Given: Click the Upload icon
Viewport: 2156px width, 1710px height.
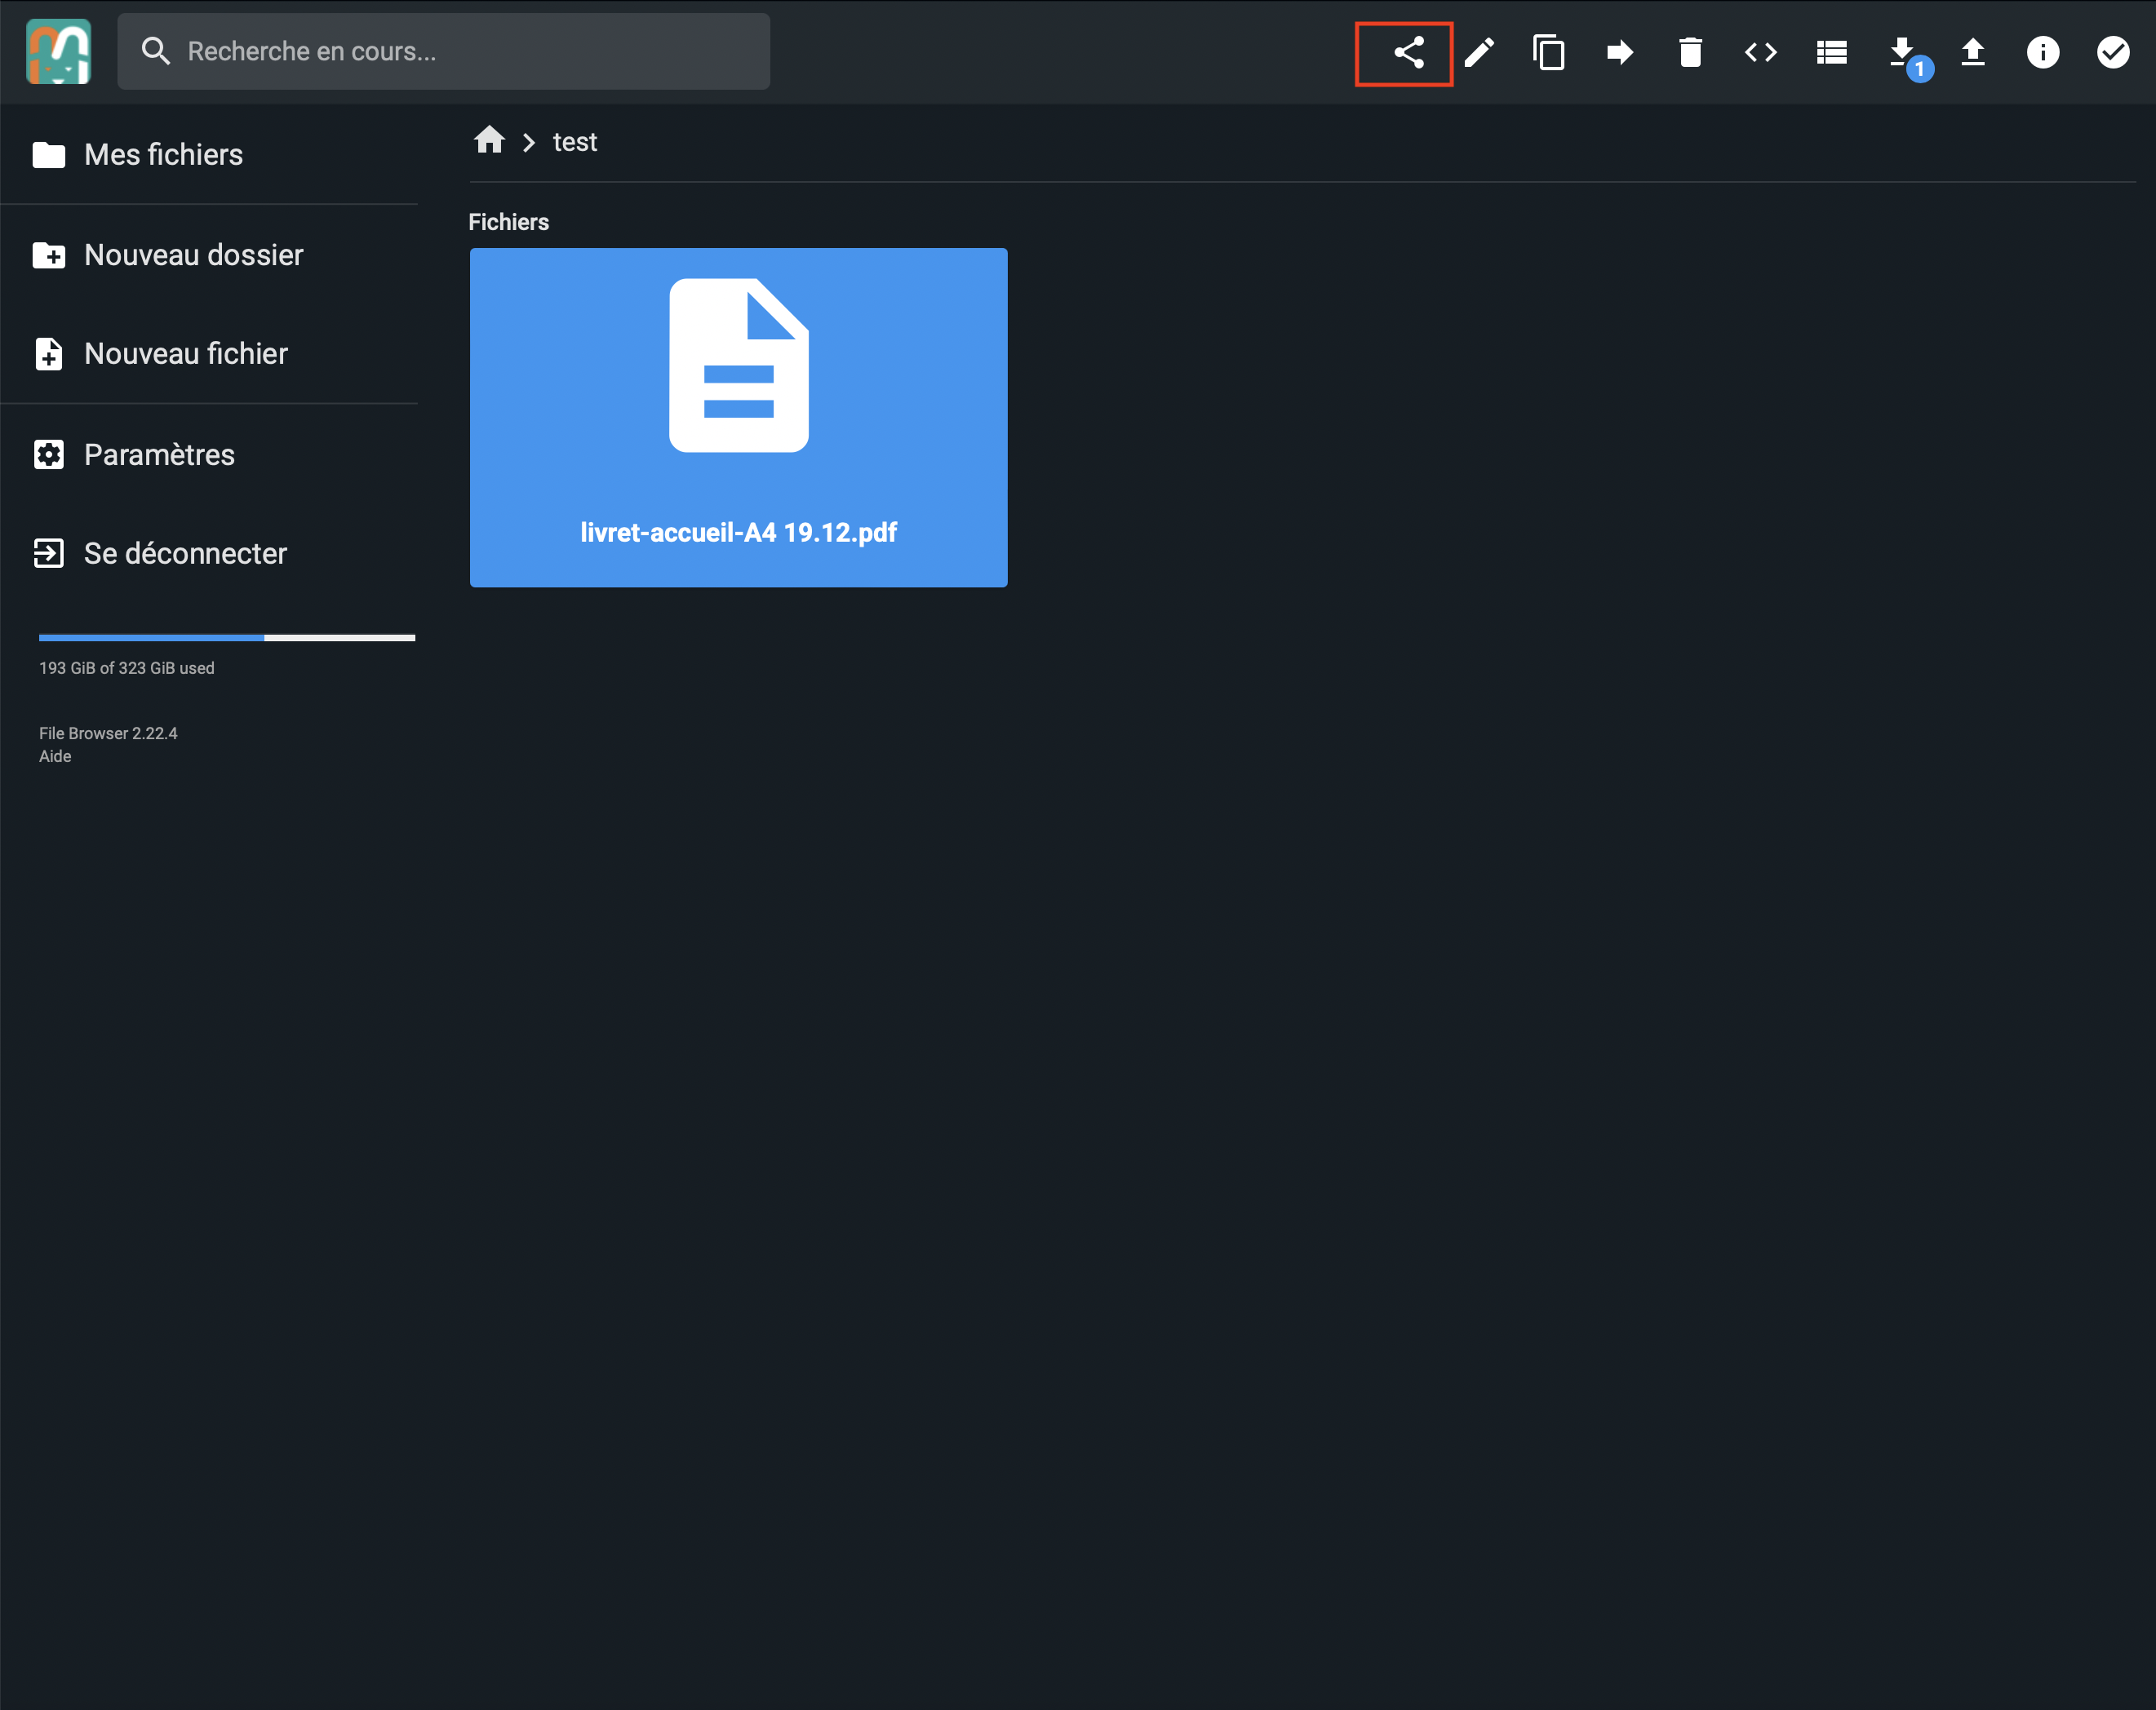Looking at the screenshot, I should coord(1972,52).
